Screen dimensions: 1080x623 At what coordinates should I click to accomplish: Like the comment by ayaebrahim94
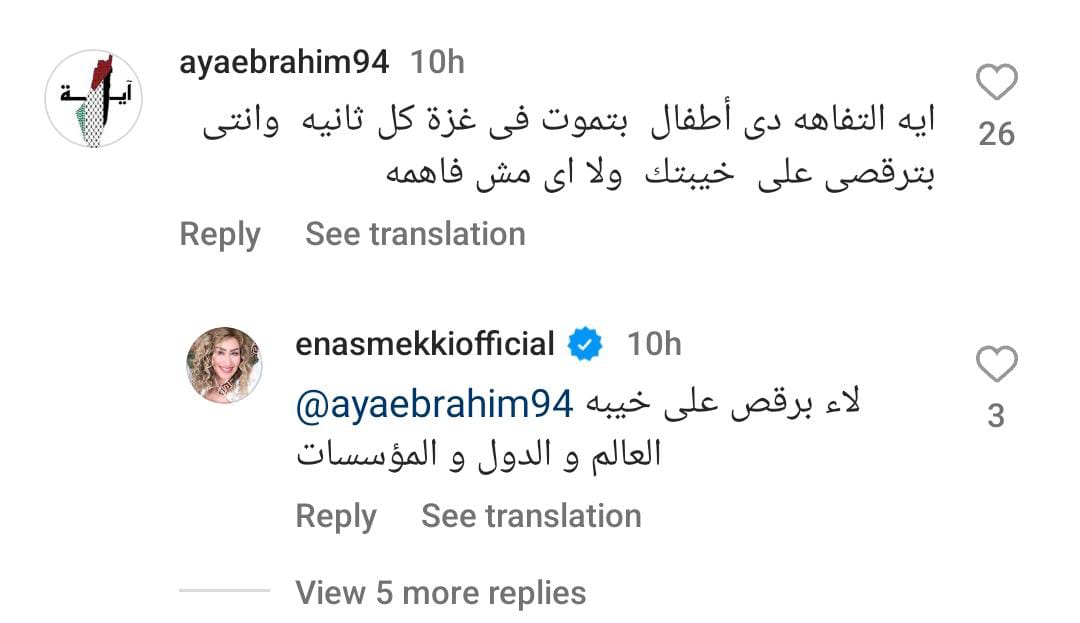[996, 82]
